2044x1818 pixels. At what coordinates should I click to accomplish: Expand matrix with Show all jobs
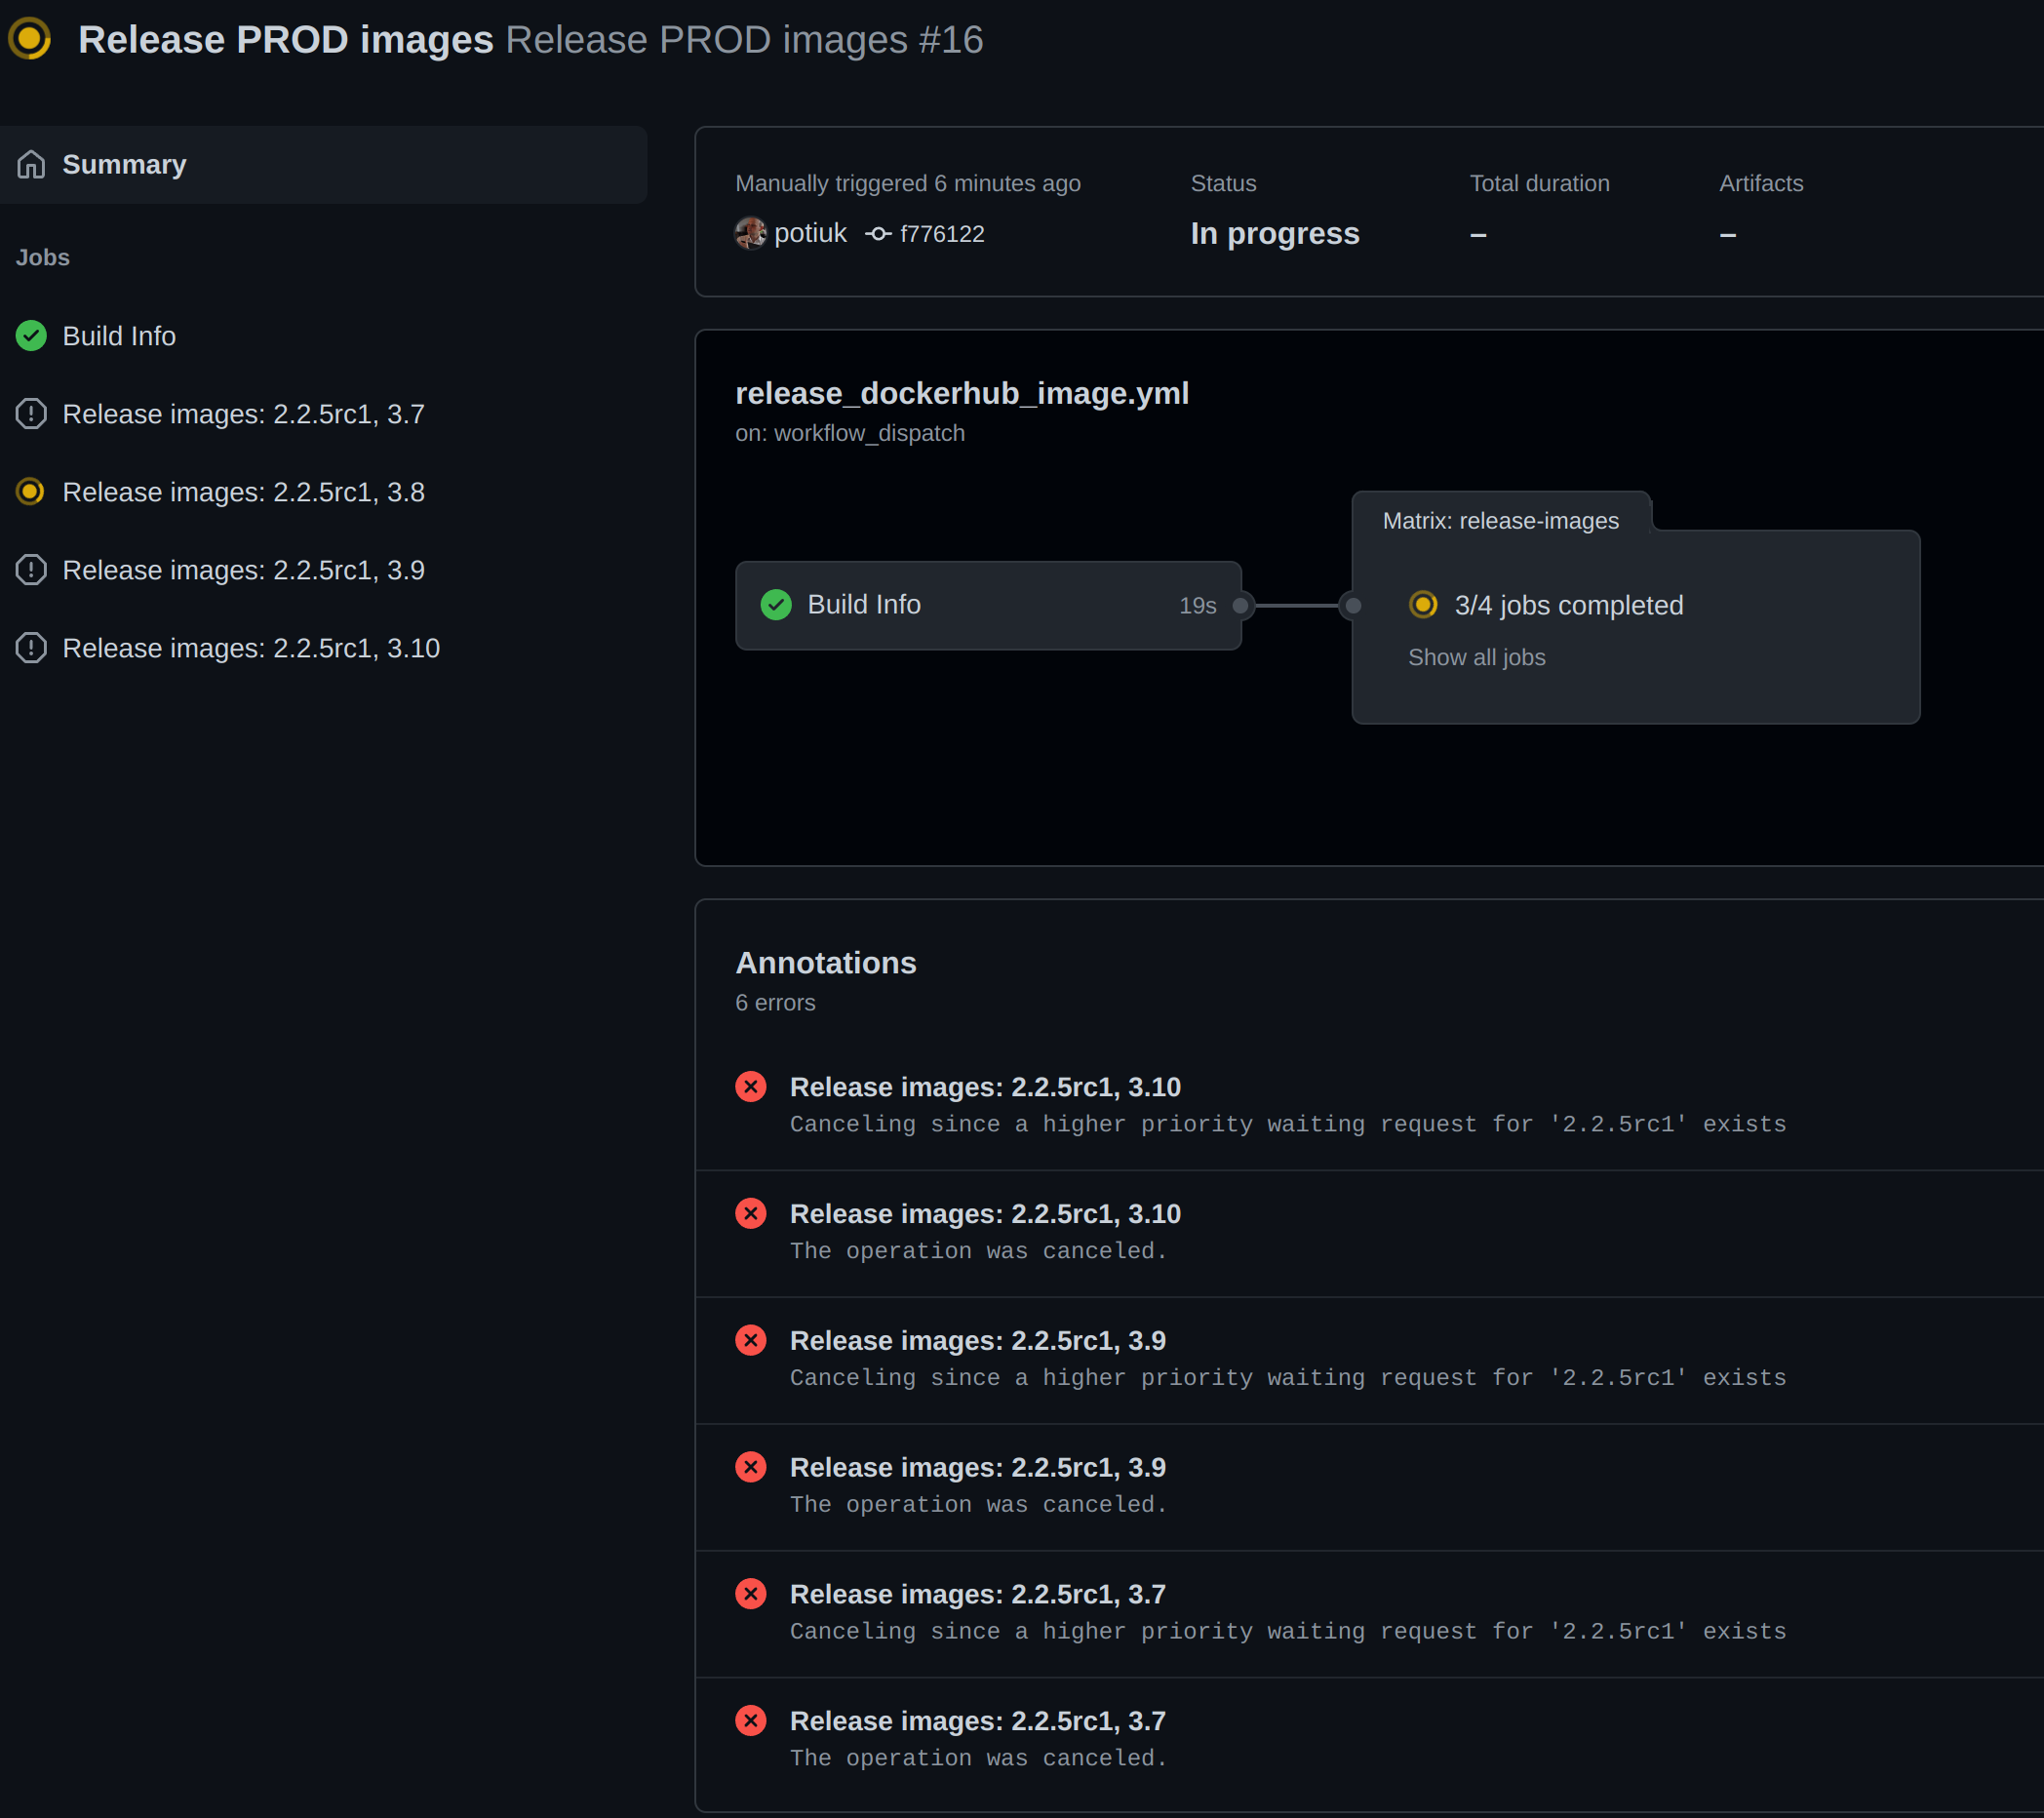click(1476, 658)
